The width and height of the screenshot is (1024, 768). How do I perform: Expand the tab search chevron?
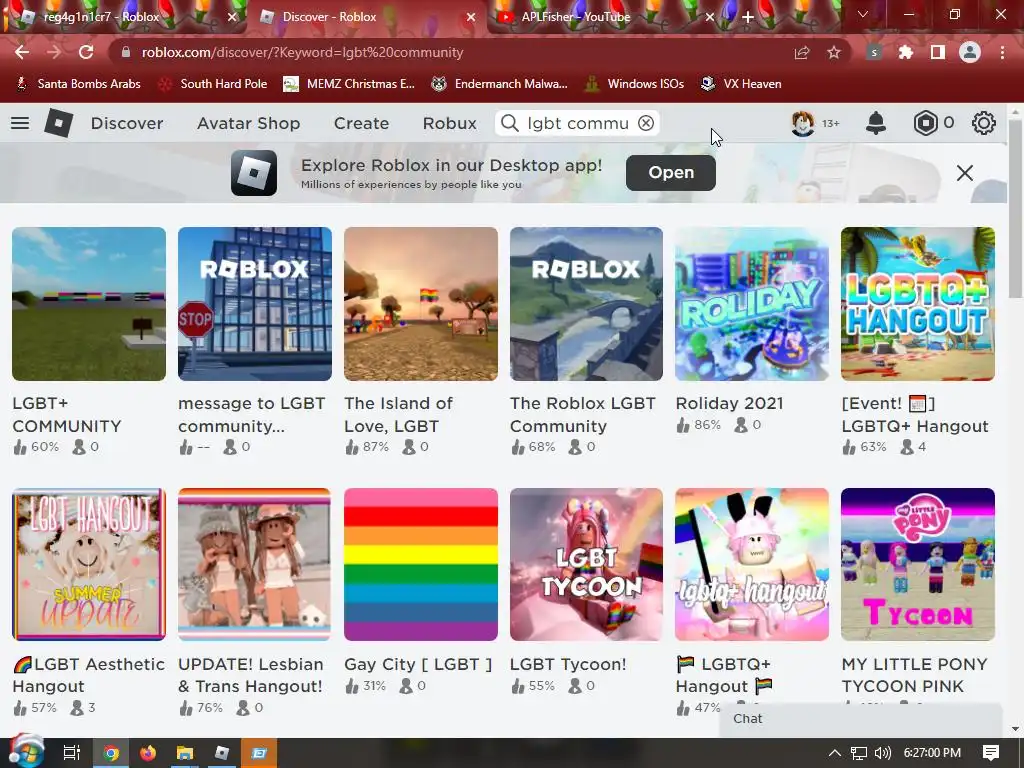pos(863,14)
